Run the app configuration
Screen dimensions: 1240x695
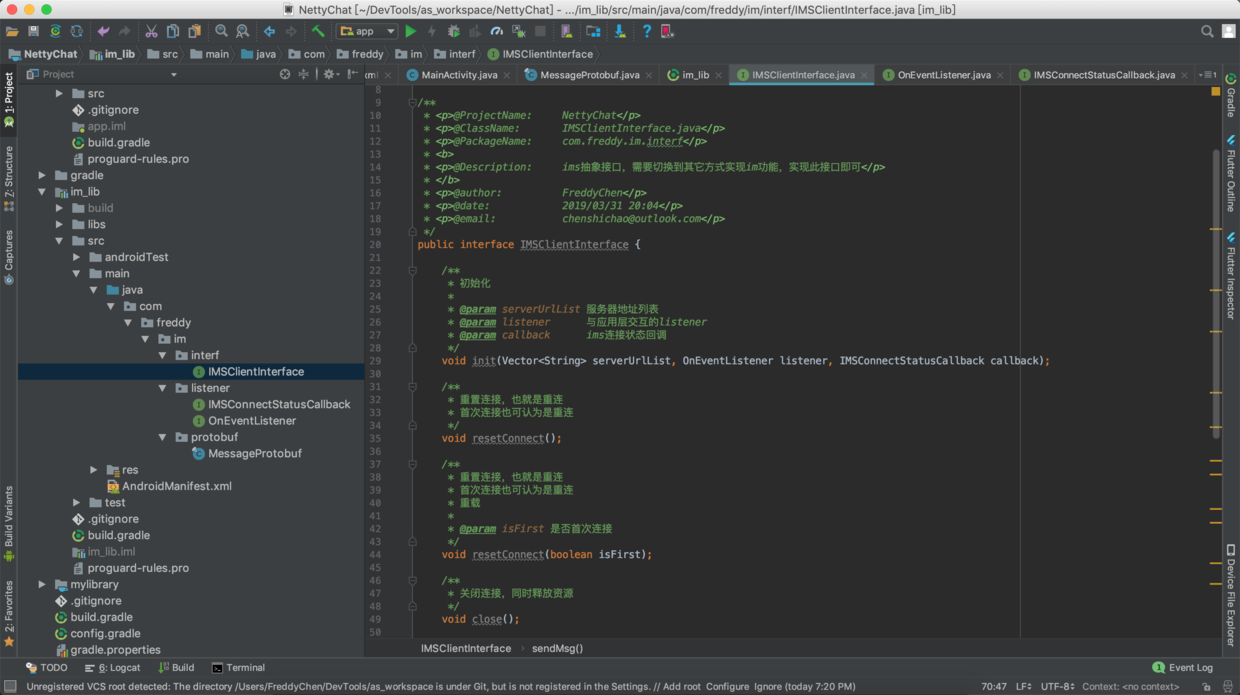[x=410, y=31]
